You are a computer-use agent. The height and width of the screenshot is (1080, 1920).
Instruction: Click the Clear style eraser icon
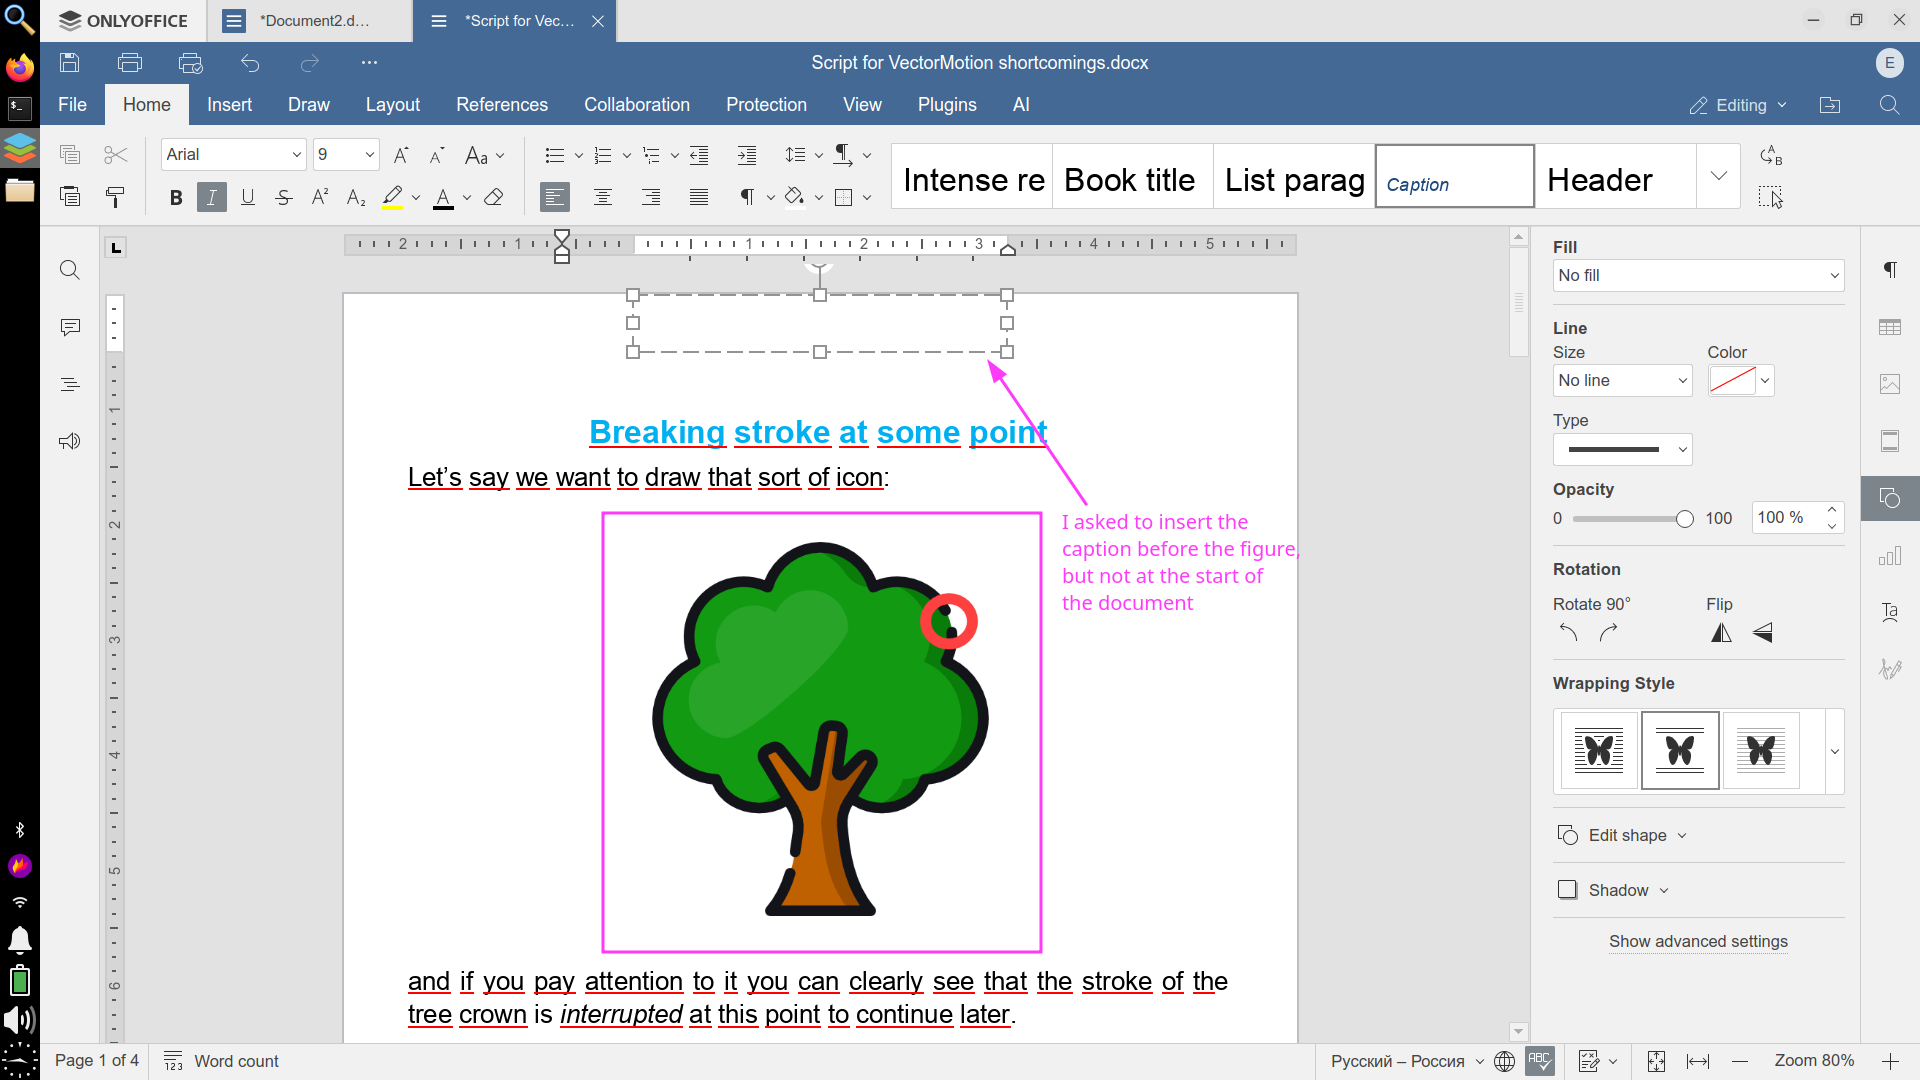tap(493, 197)
